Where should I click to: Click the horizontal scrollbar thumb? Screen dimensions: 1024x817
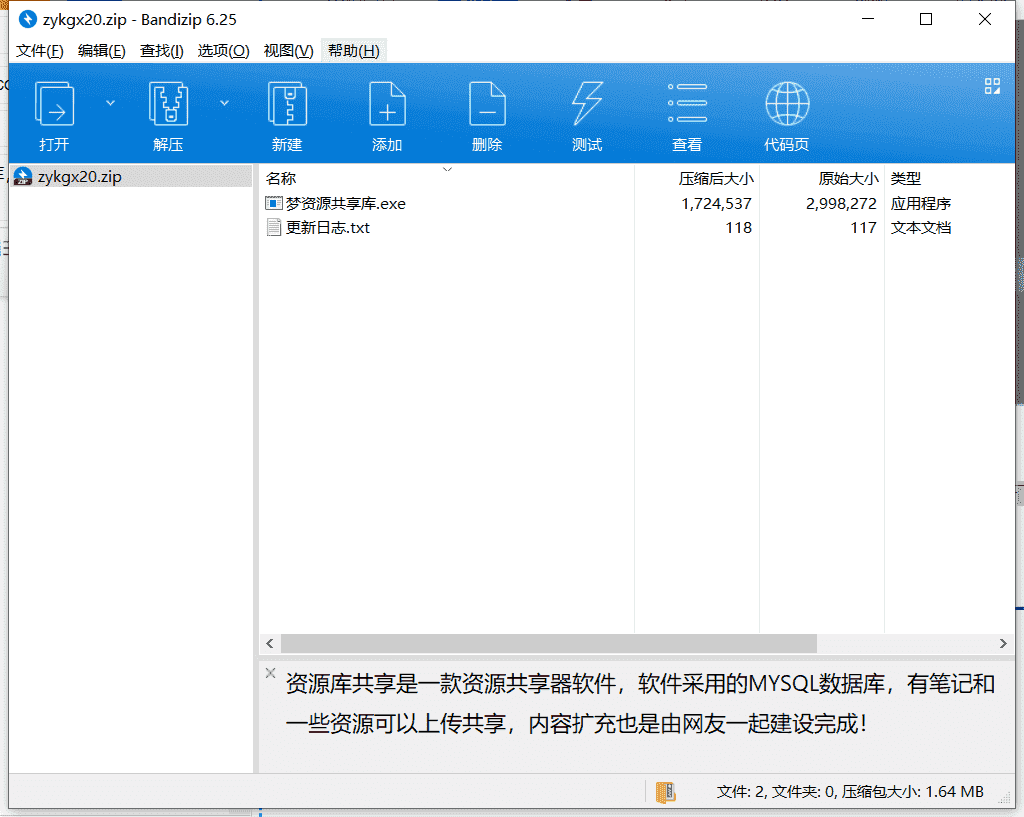549,643
